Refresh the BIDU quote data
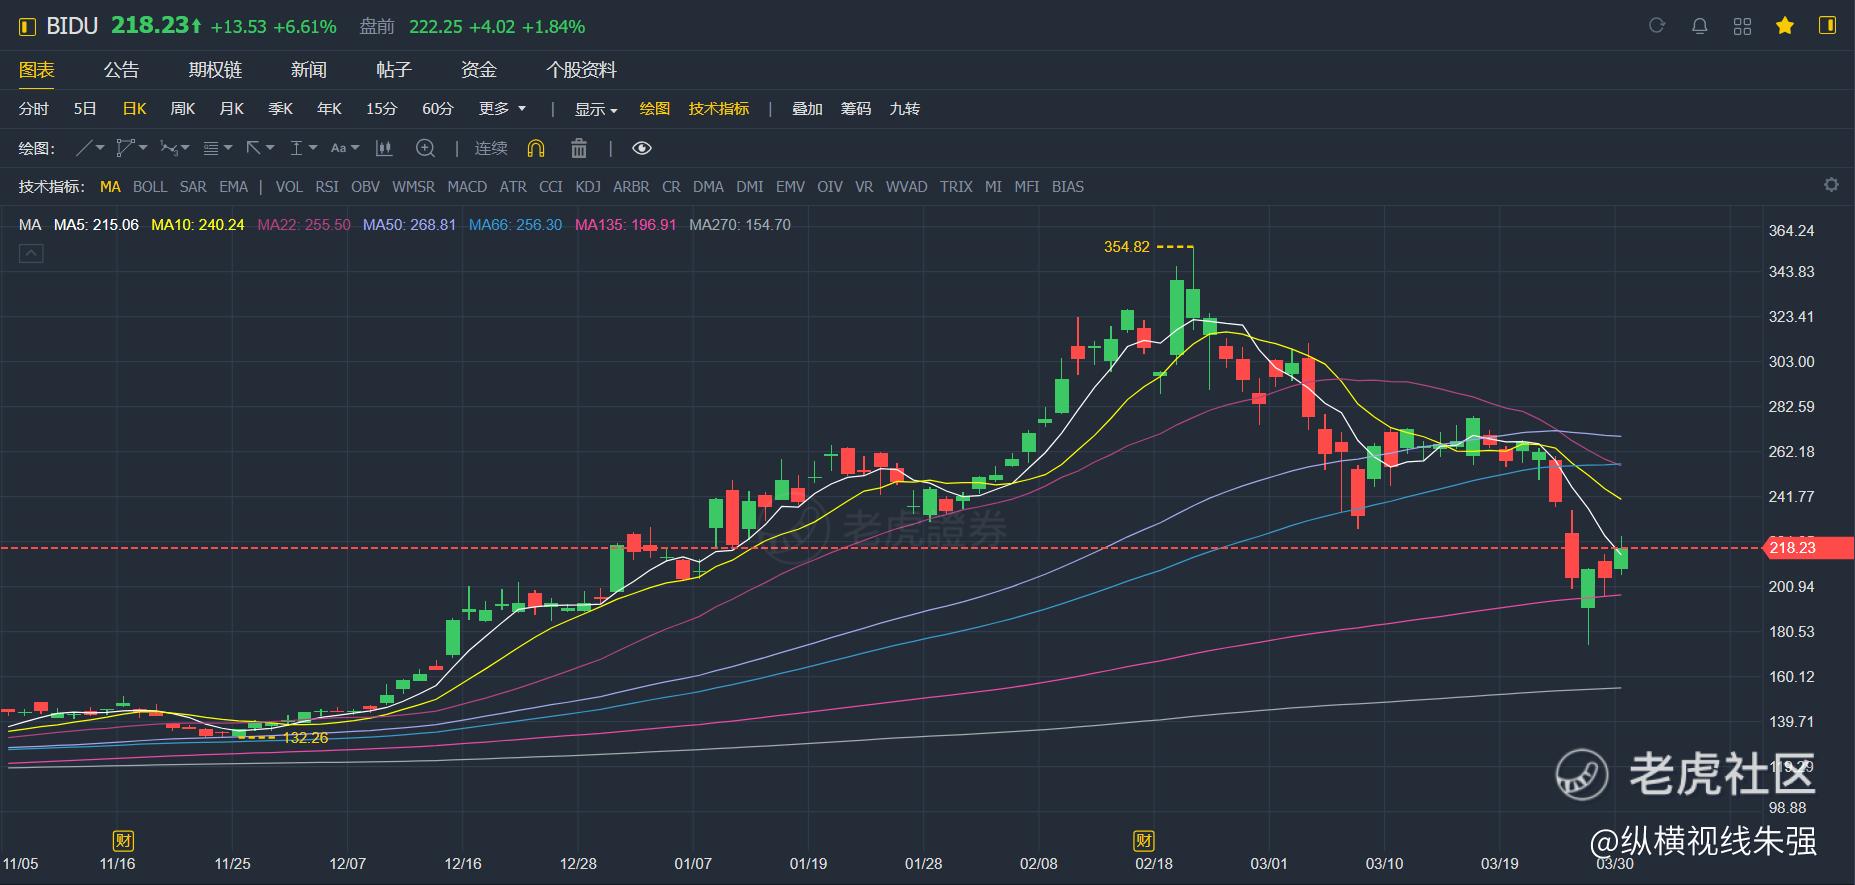1855x885 pixels. pyautogui.click(x=1657, y=26)
